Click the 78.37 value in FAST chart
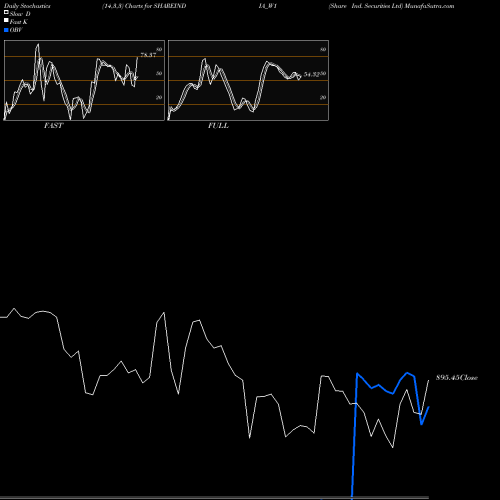Viewport: 500px width, 500px height. point(148,55)
